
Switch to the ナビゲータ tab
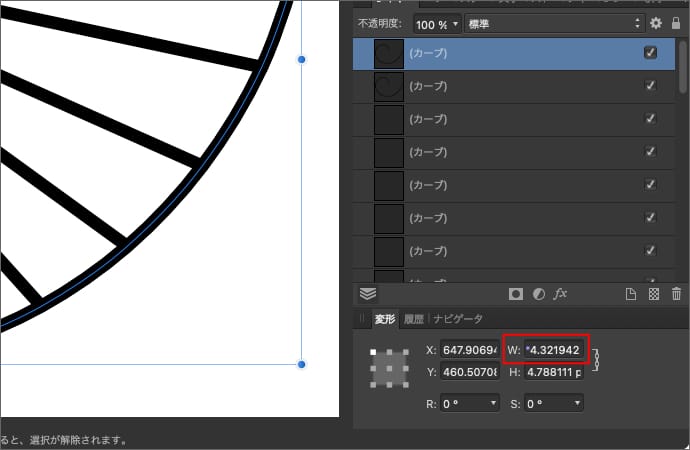(457, 319)
